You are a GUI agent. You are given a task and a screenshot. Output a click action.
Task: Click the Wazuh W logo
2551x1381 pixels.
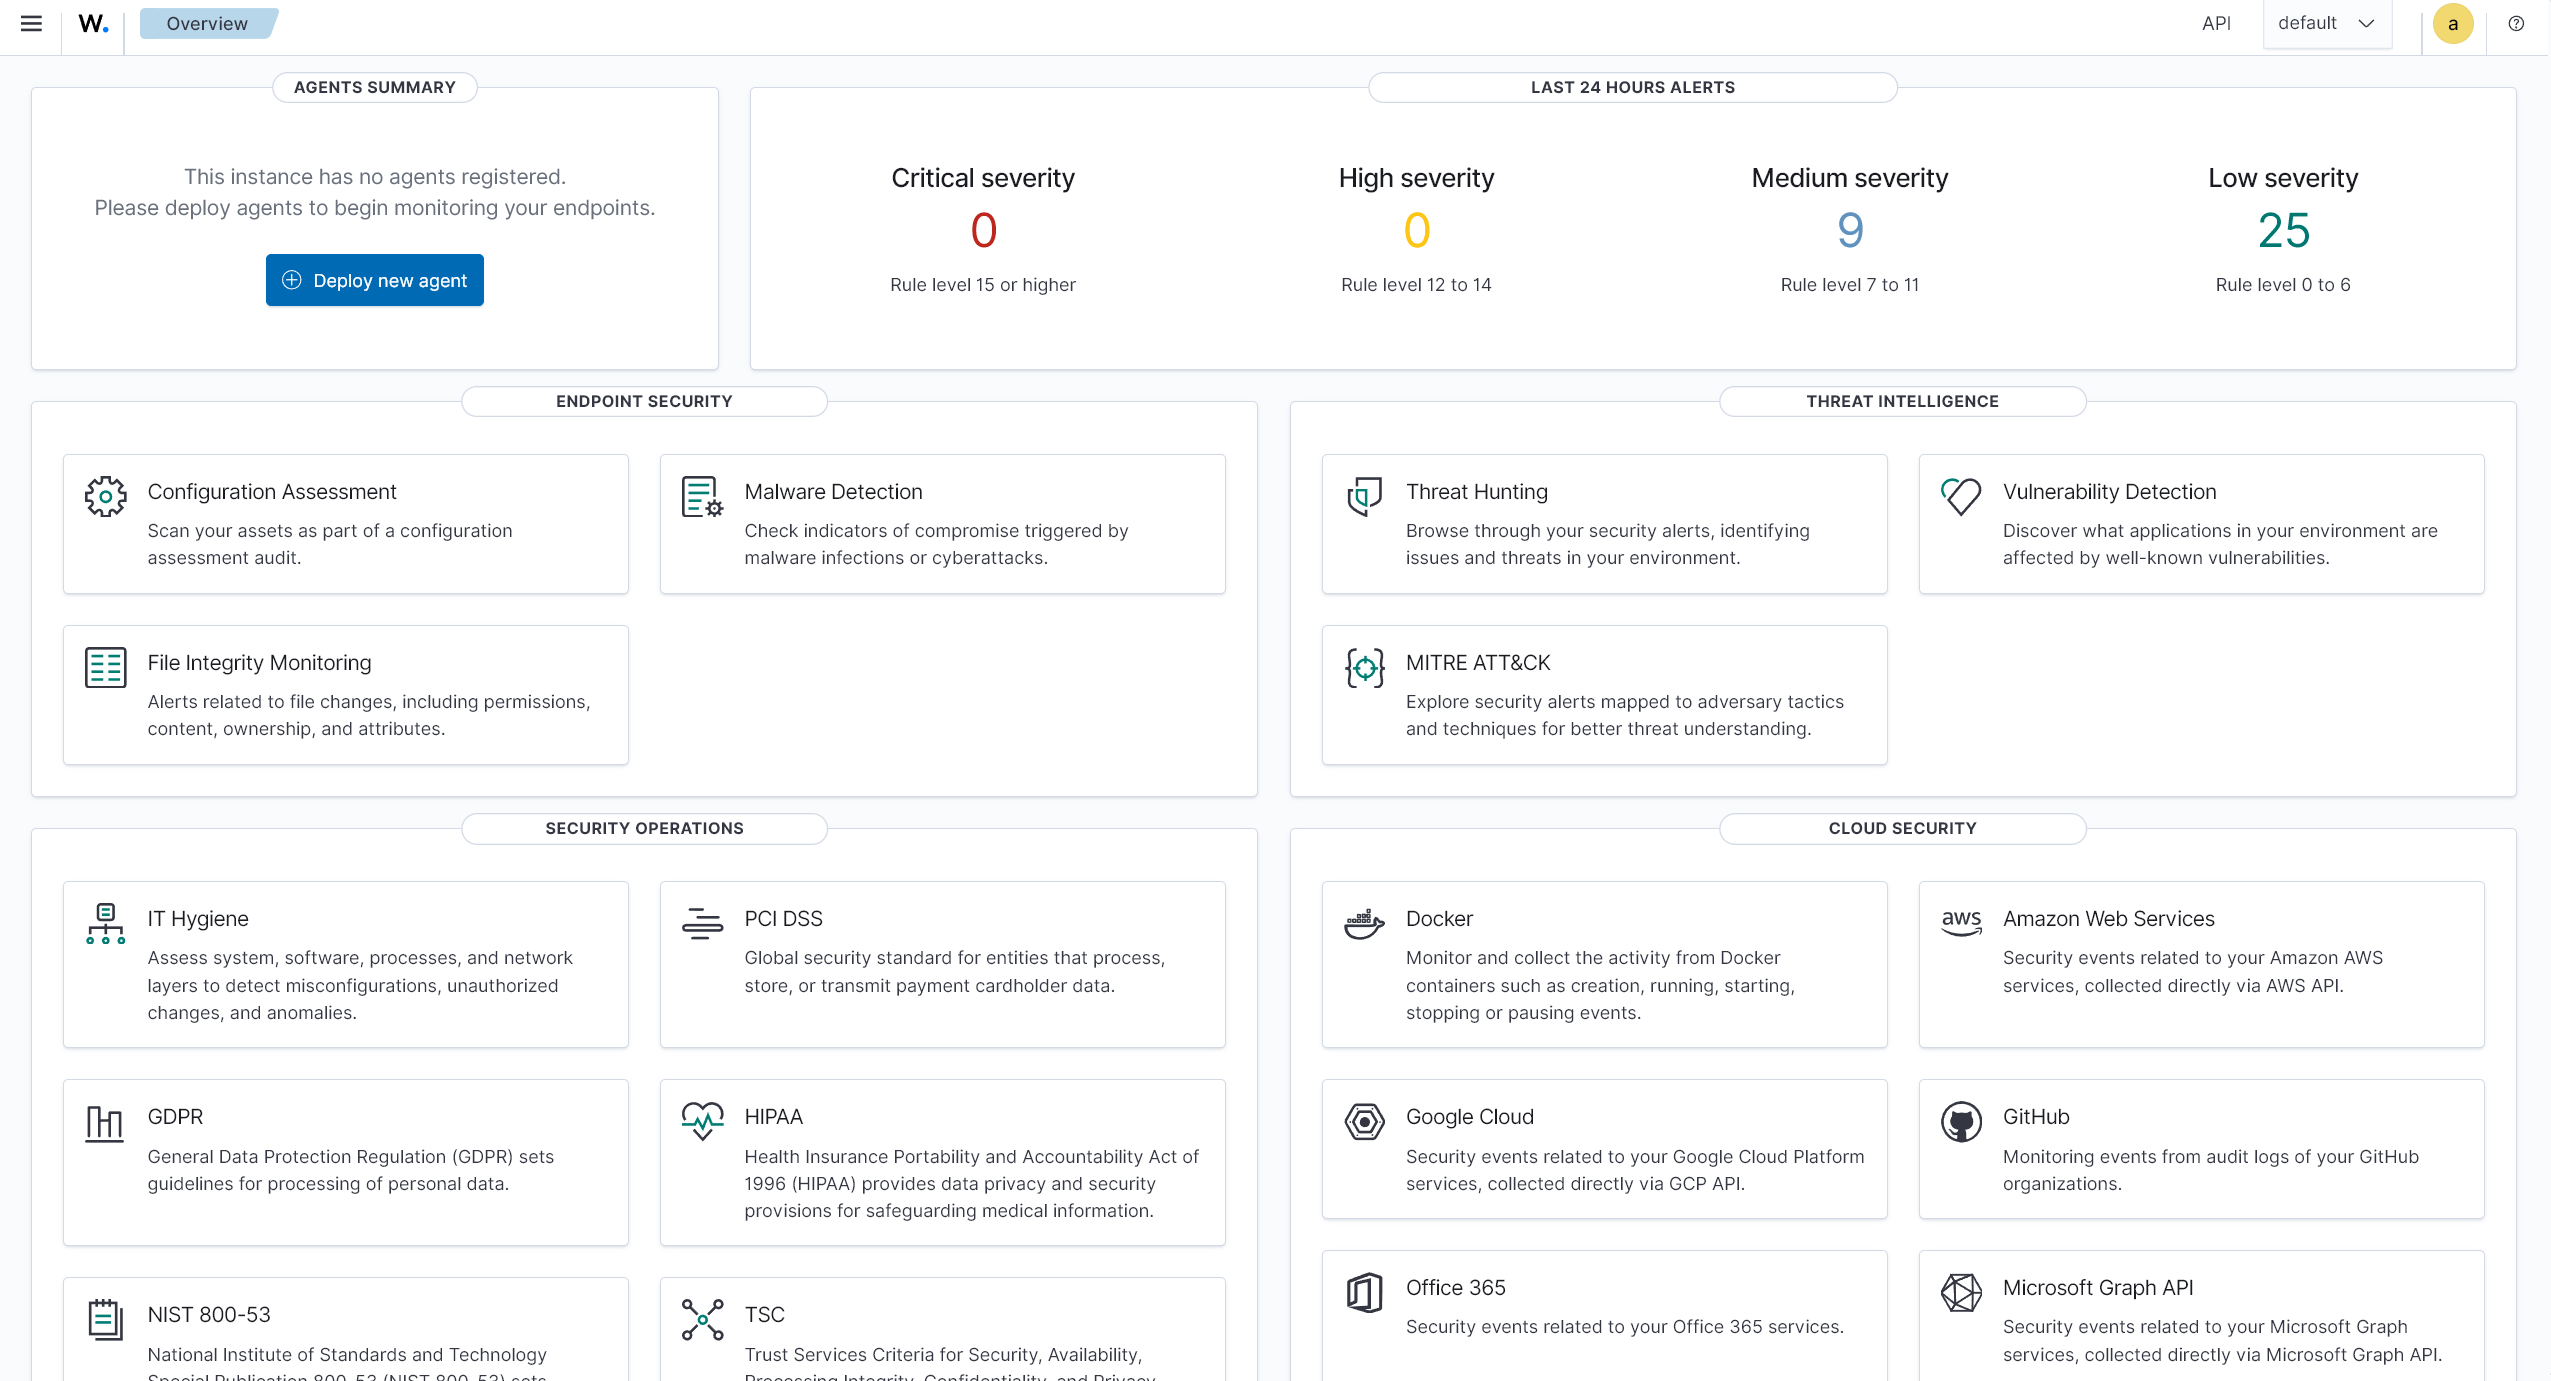93,24
